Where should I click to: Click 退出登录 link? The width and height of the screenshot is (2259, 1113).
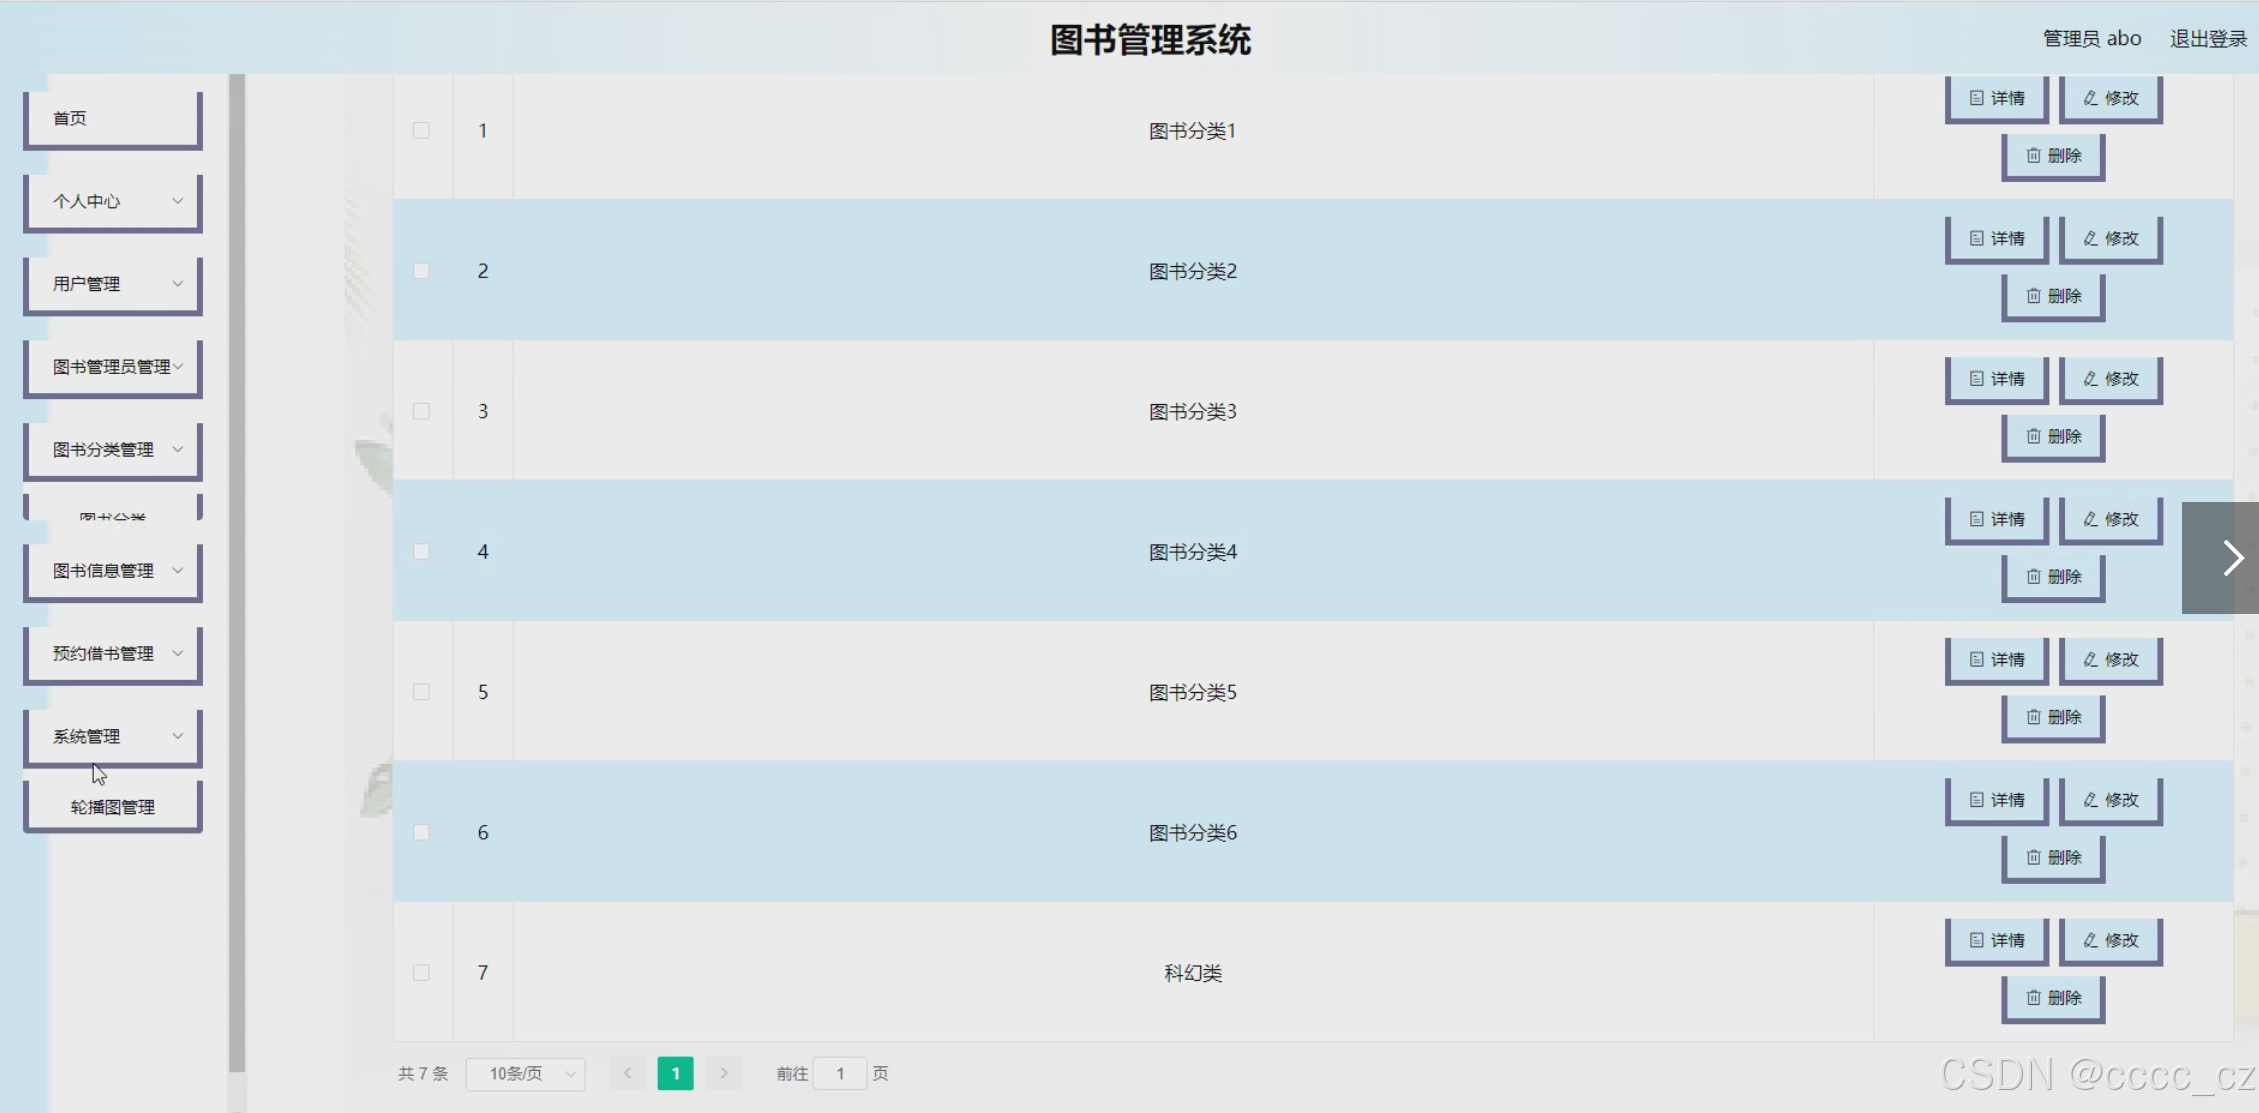2208,39
